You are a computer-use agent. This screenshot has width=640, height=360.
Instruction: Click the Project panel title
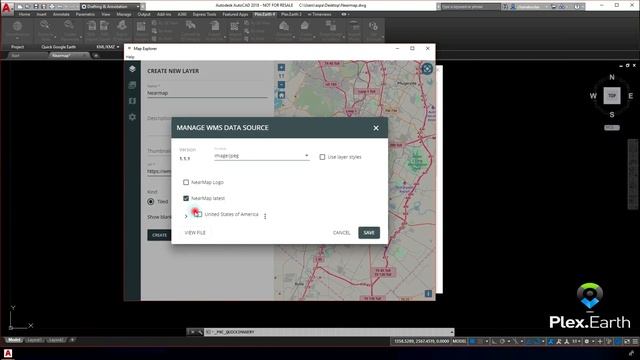[17, 47]
